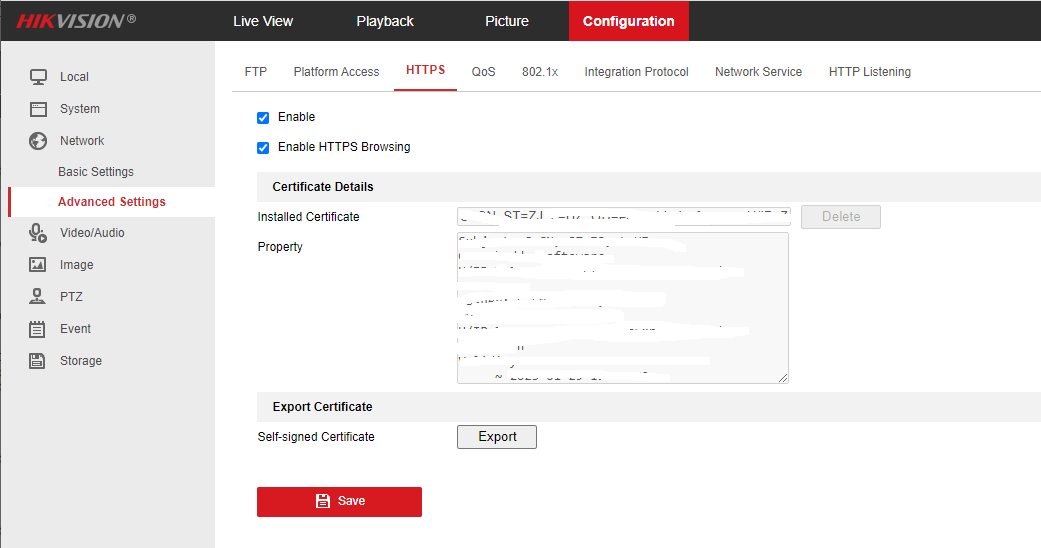The image size is (1041, 548).
Task: Switch to the QoS tab
Action: [484, 72]
